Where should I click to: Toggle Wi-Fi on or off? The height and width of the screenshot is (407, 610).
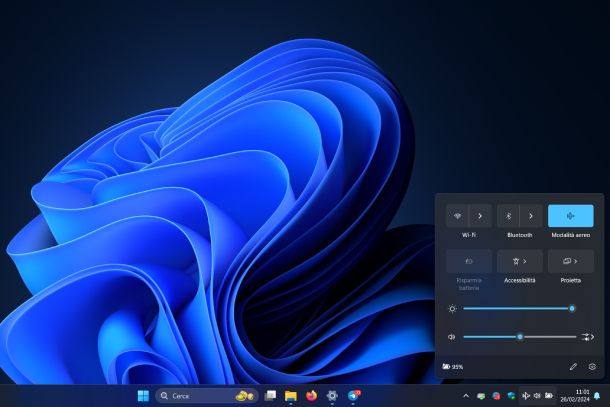459,215
